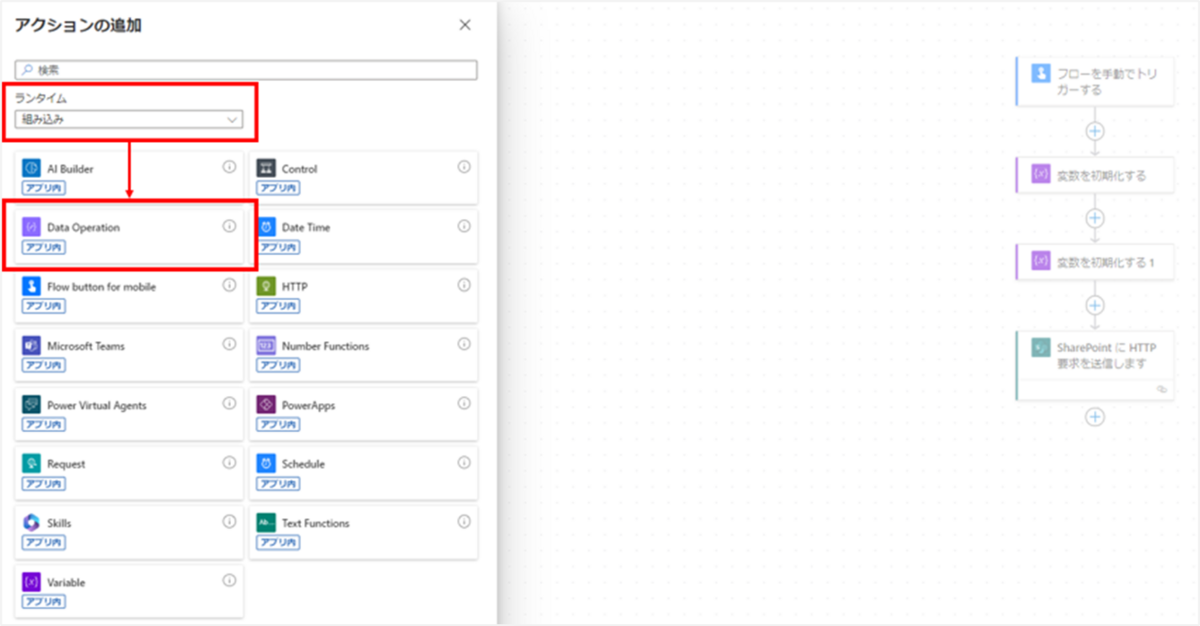Screen dimensions: 1200x626
Task: Show info for Schedule connector
Action: click(x=464, y=462)
